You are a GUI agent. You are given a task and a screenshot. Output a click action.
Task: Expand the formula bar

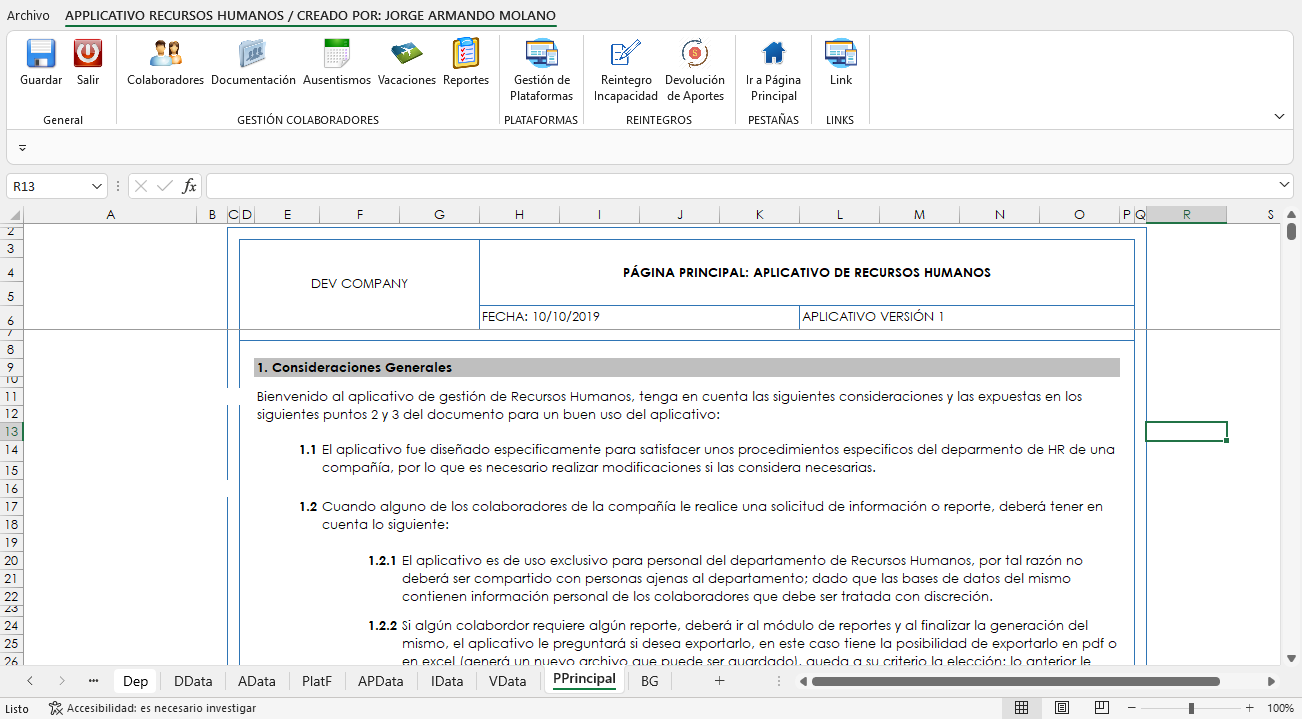pyautogui.click(x=1285, y=186)
